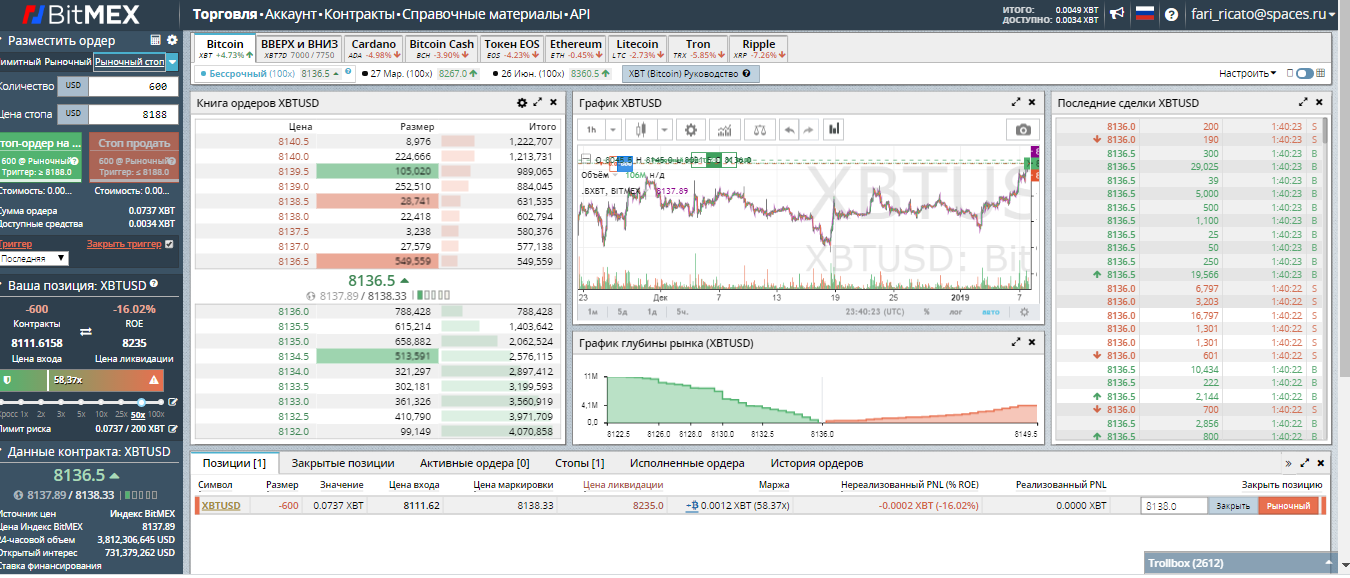Viewport: 1350px width, 578px height.
Task: Collapse the 'Ваша позиция: XBTUSD' section
Action: point(78,286)
